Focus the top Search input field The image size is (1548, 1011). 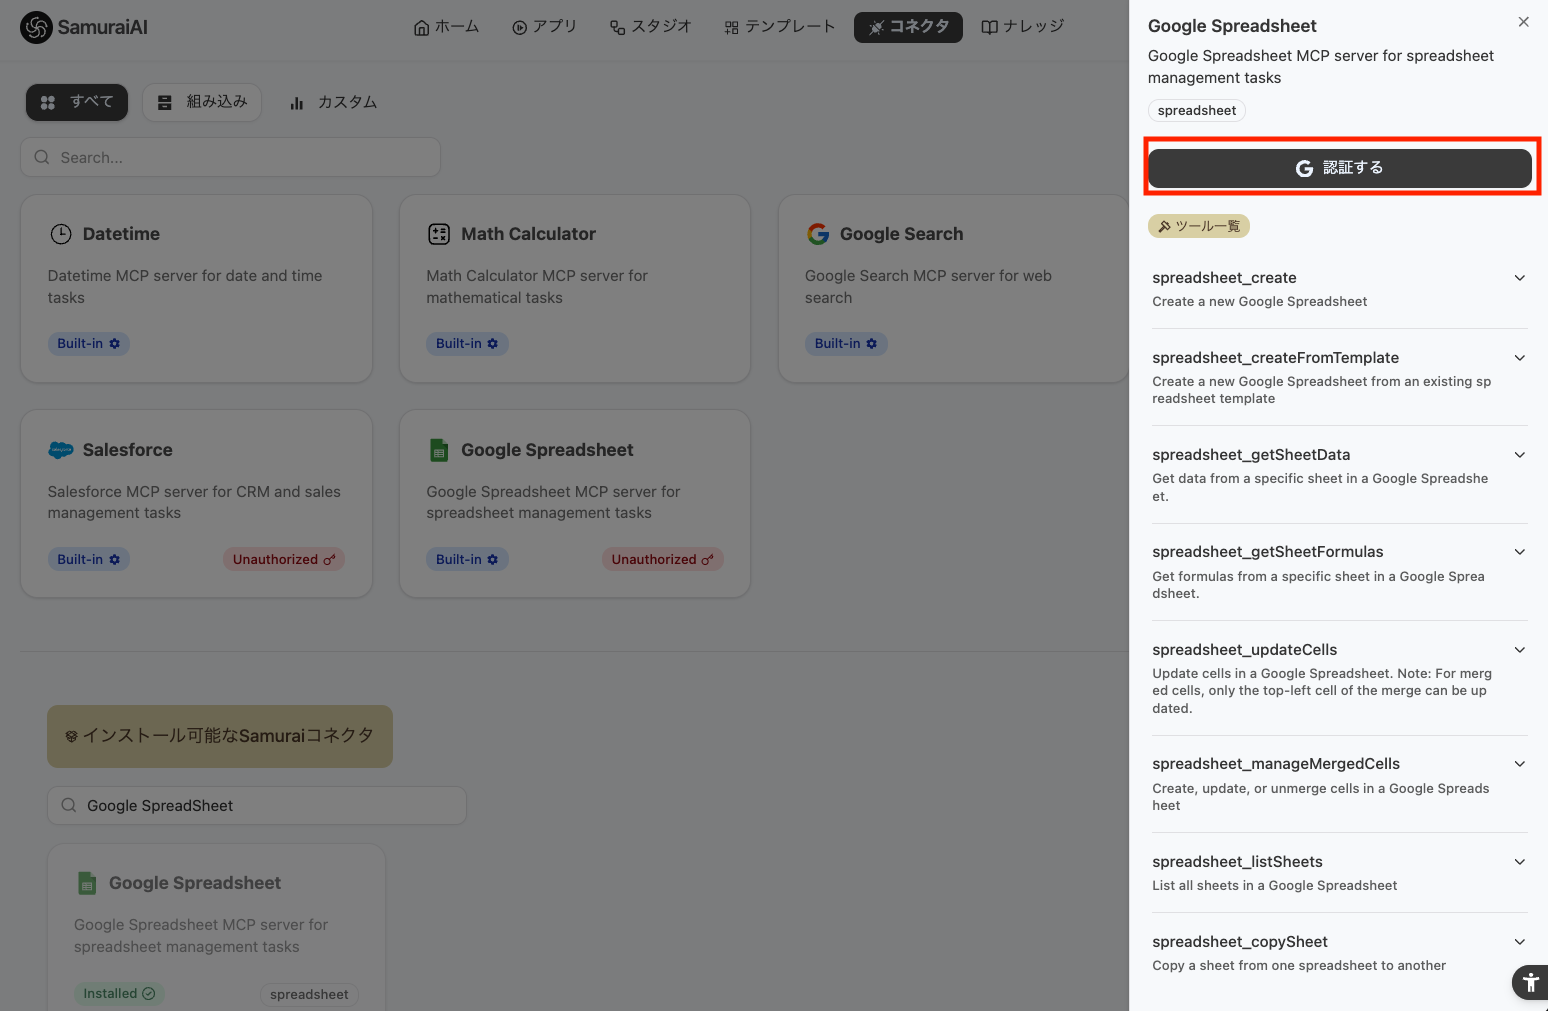[x=231, y=158]
